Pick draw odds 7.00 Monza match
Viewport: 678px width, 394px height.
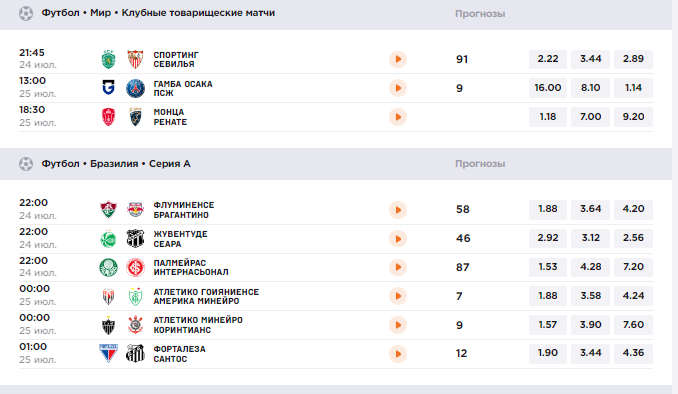coord(591,117)
